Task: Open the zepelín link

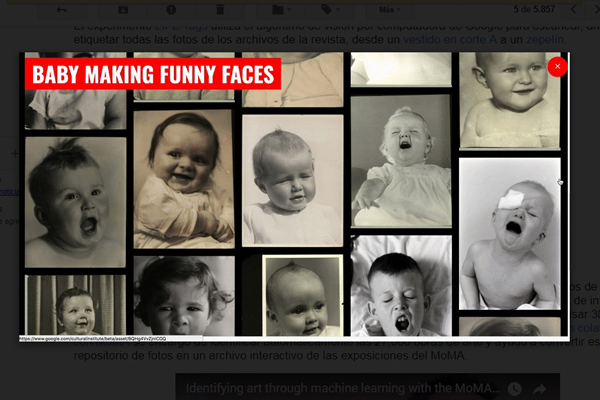Action: click(544, 39)
